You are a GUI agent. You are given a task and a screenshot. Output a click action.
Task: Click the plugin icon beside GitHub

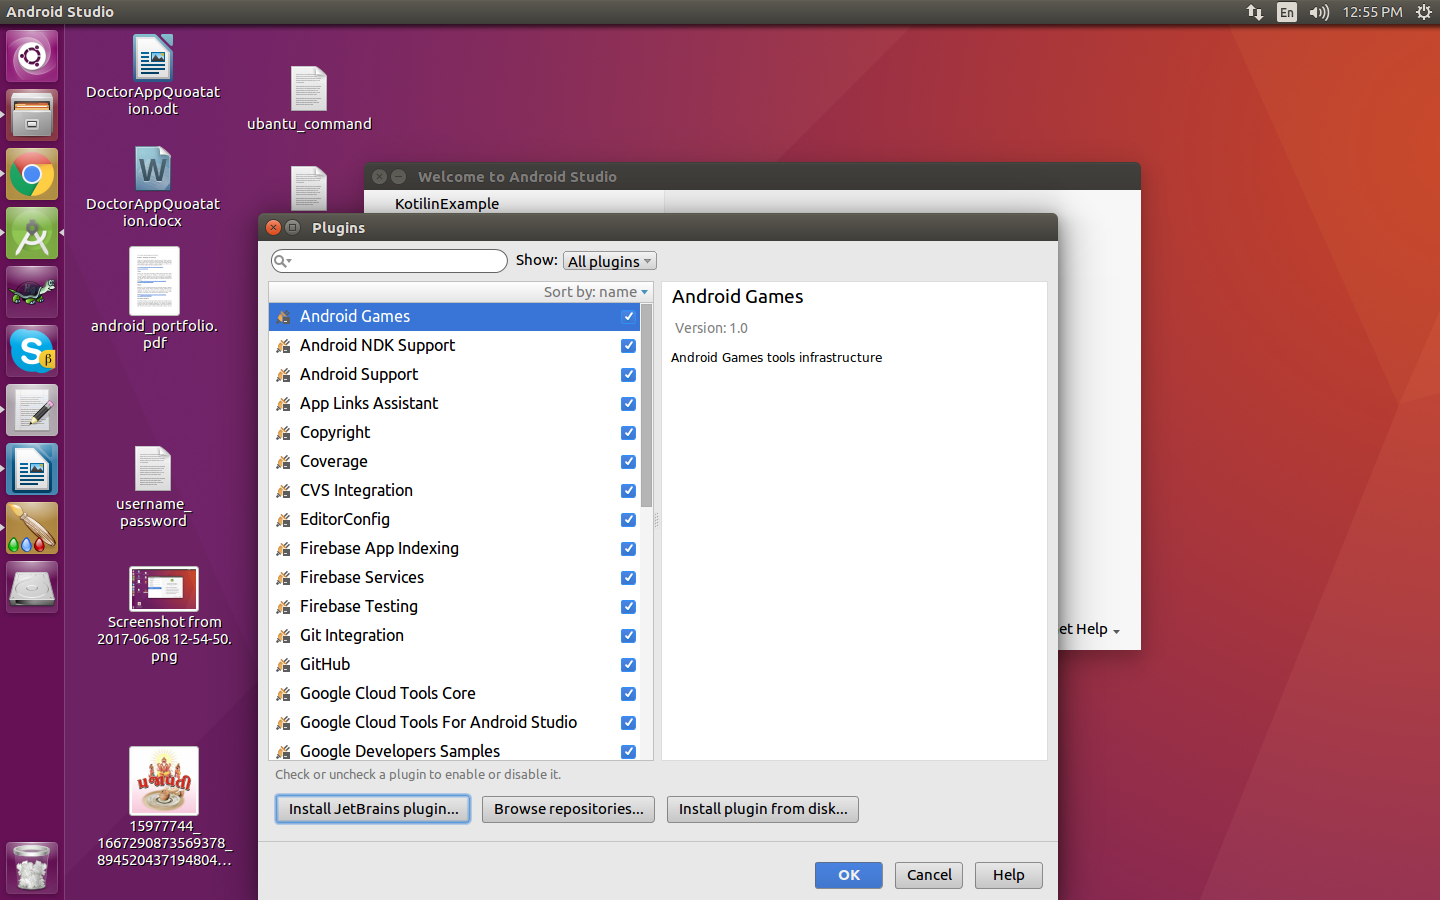click(284, 665)
